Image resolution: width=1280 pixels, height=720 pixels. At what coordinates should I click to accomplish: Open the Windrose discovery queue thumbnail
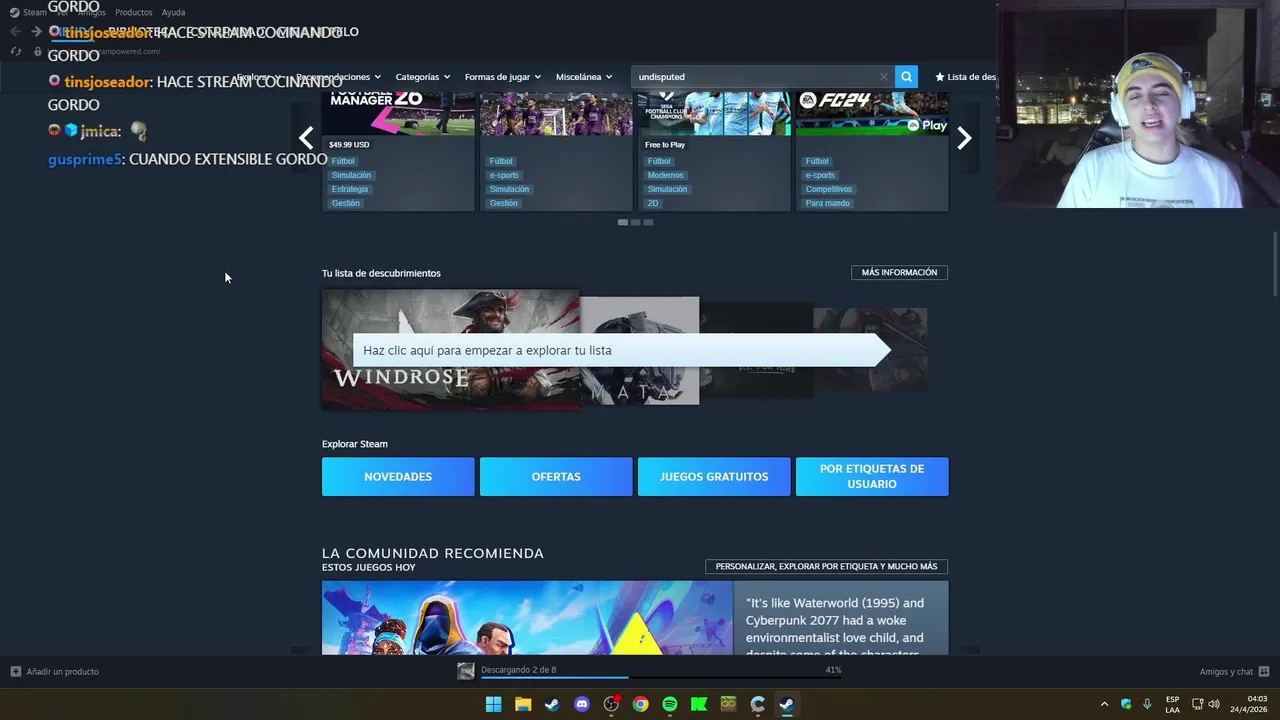coord(450,349)
